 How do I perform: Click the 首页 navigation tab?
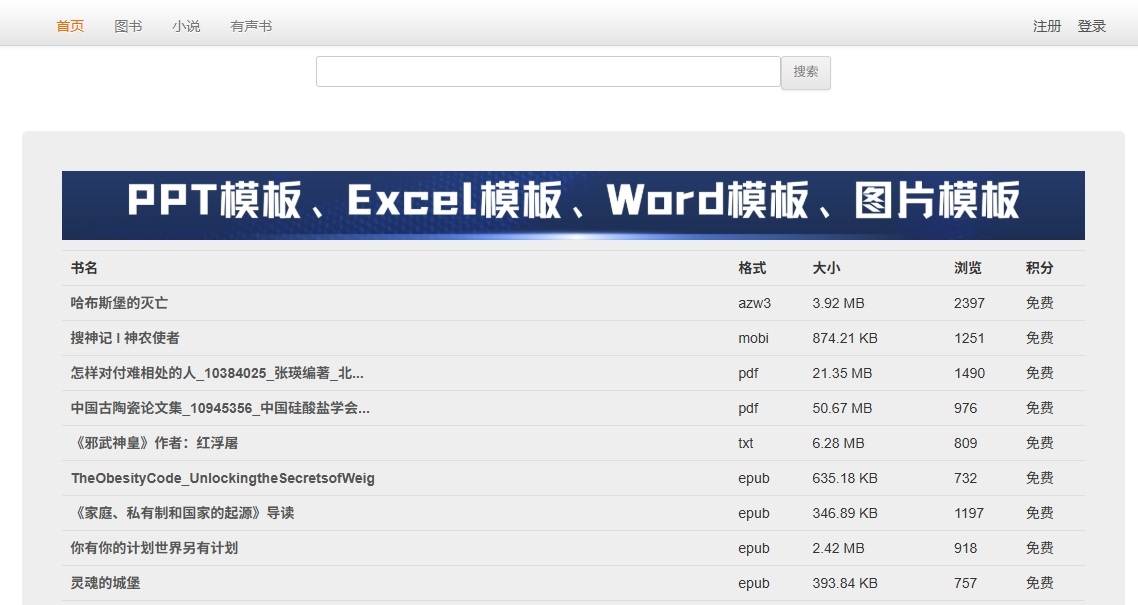tap(70, 26)
